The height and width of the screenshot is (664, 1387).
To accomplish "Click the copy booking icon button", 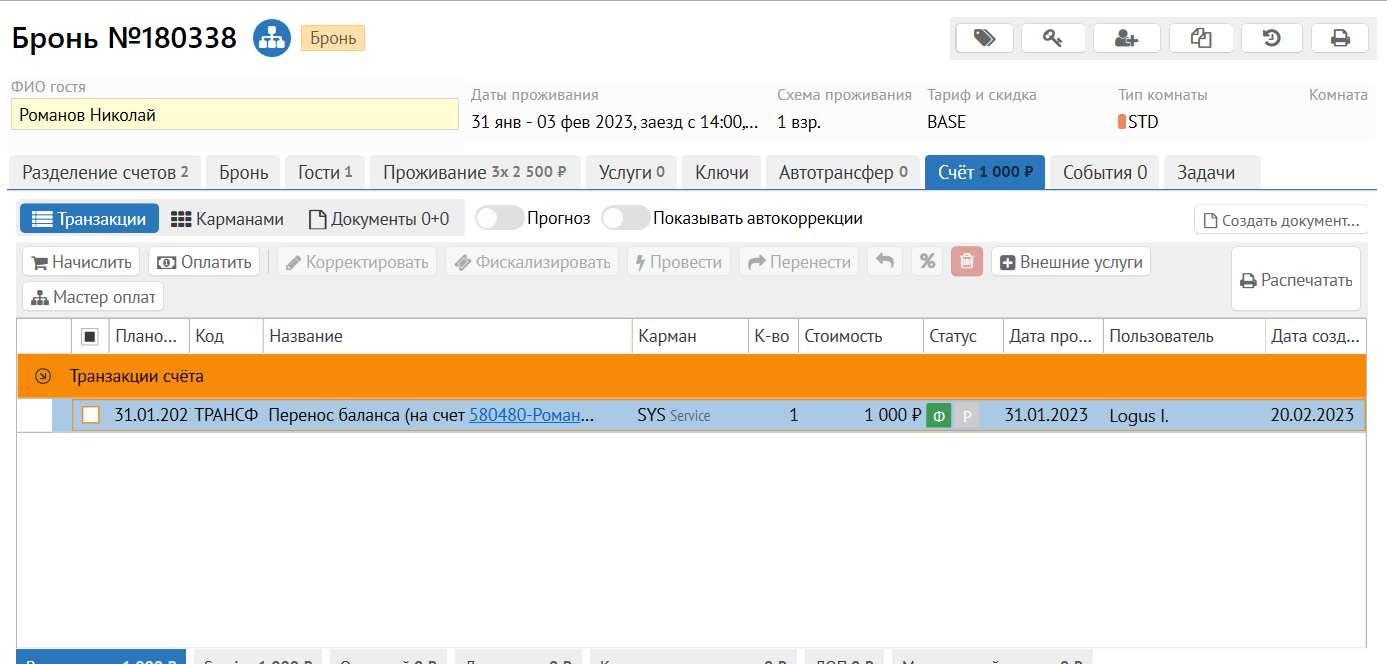I will click(x=1201, y=38).
